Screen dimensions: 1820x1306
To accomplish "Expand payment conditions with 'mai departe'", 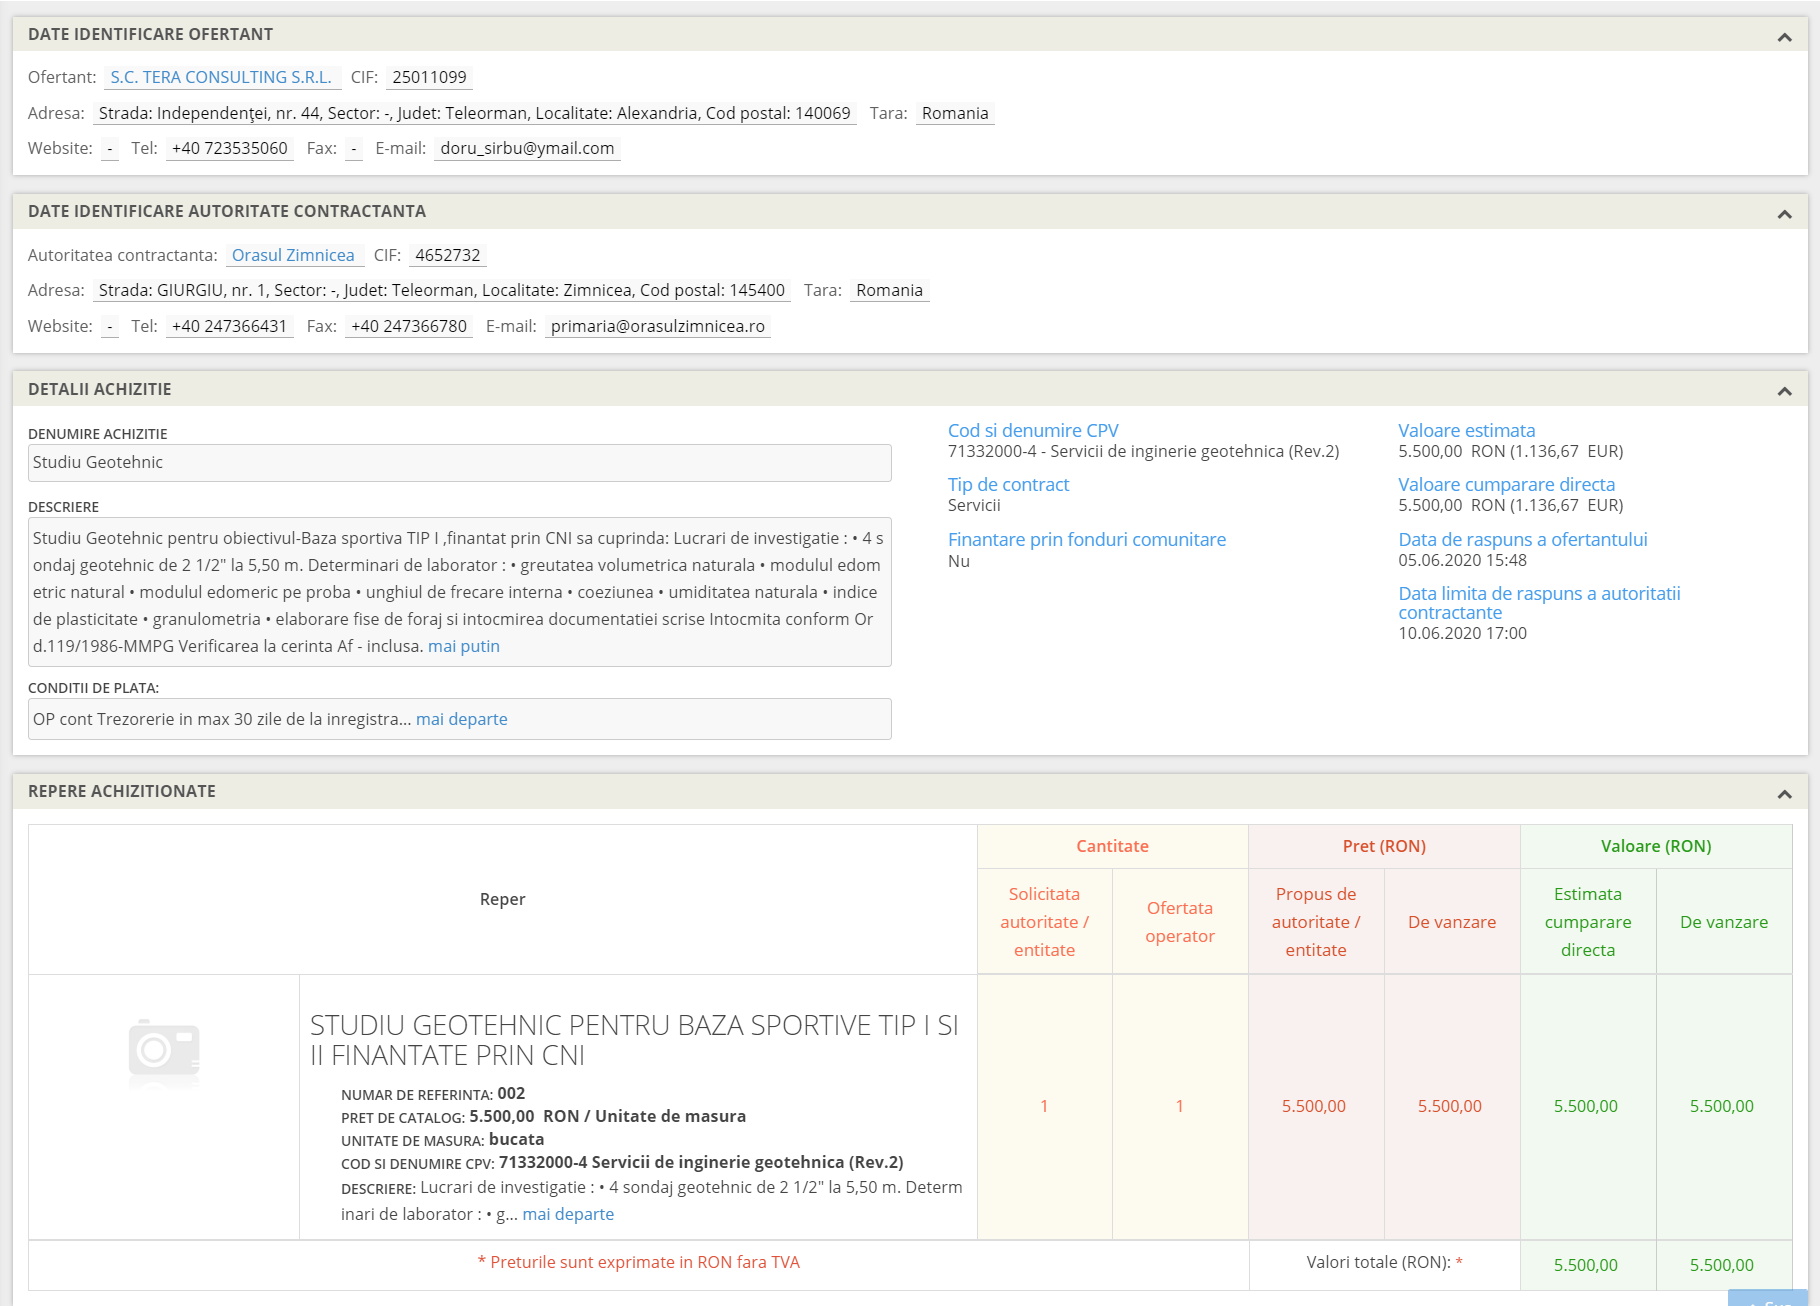I will point(462,719).
